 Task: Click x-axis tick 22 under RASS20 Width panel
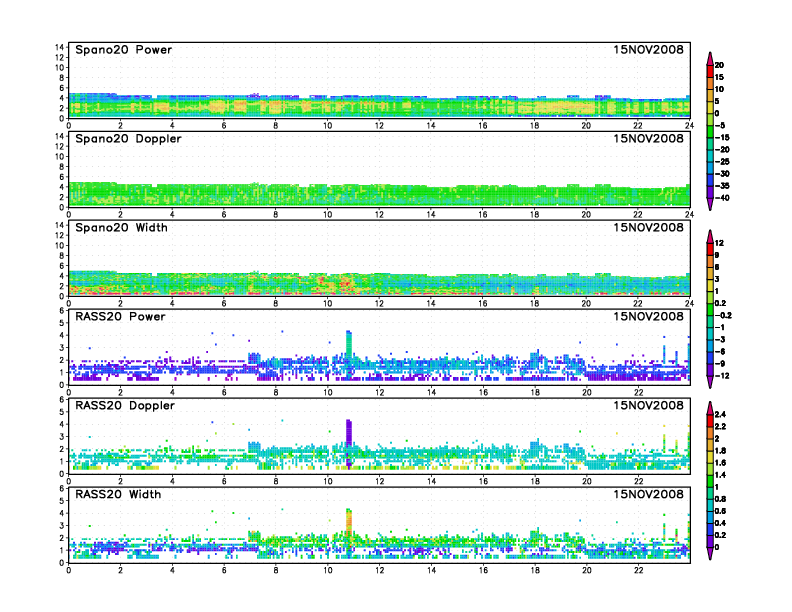coord(638,570)
